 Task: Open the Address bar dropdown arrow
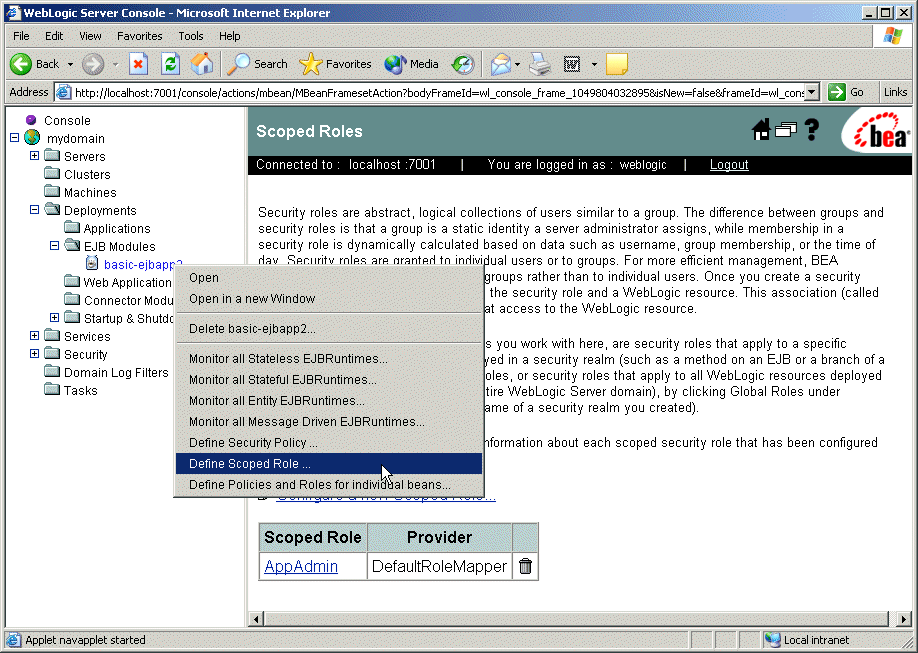[811, 92]
